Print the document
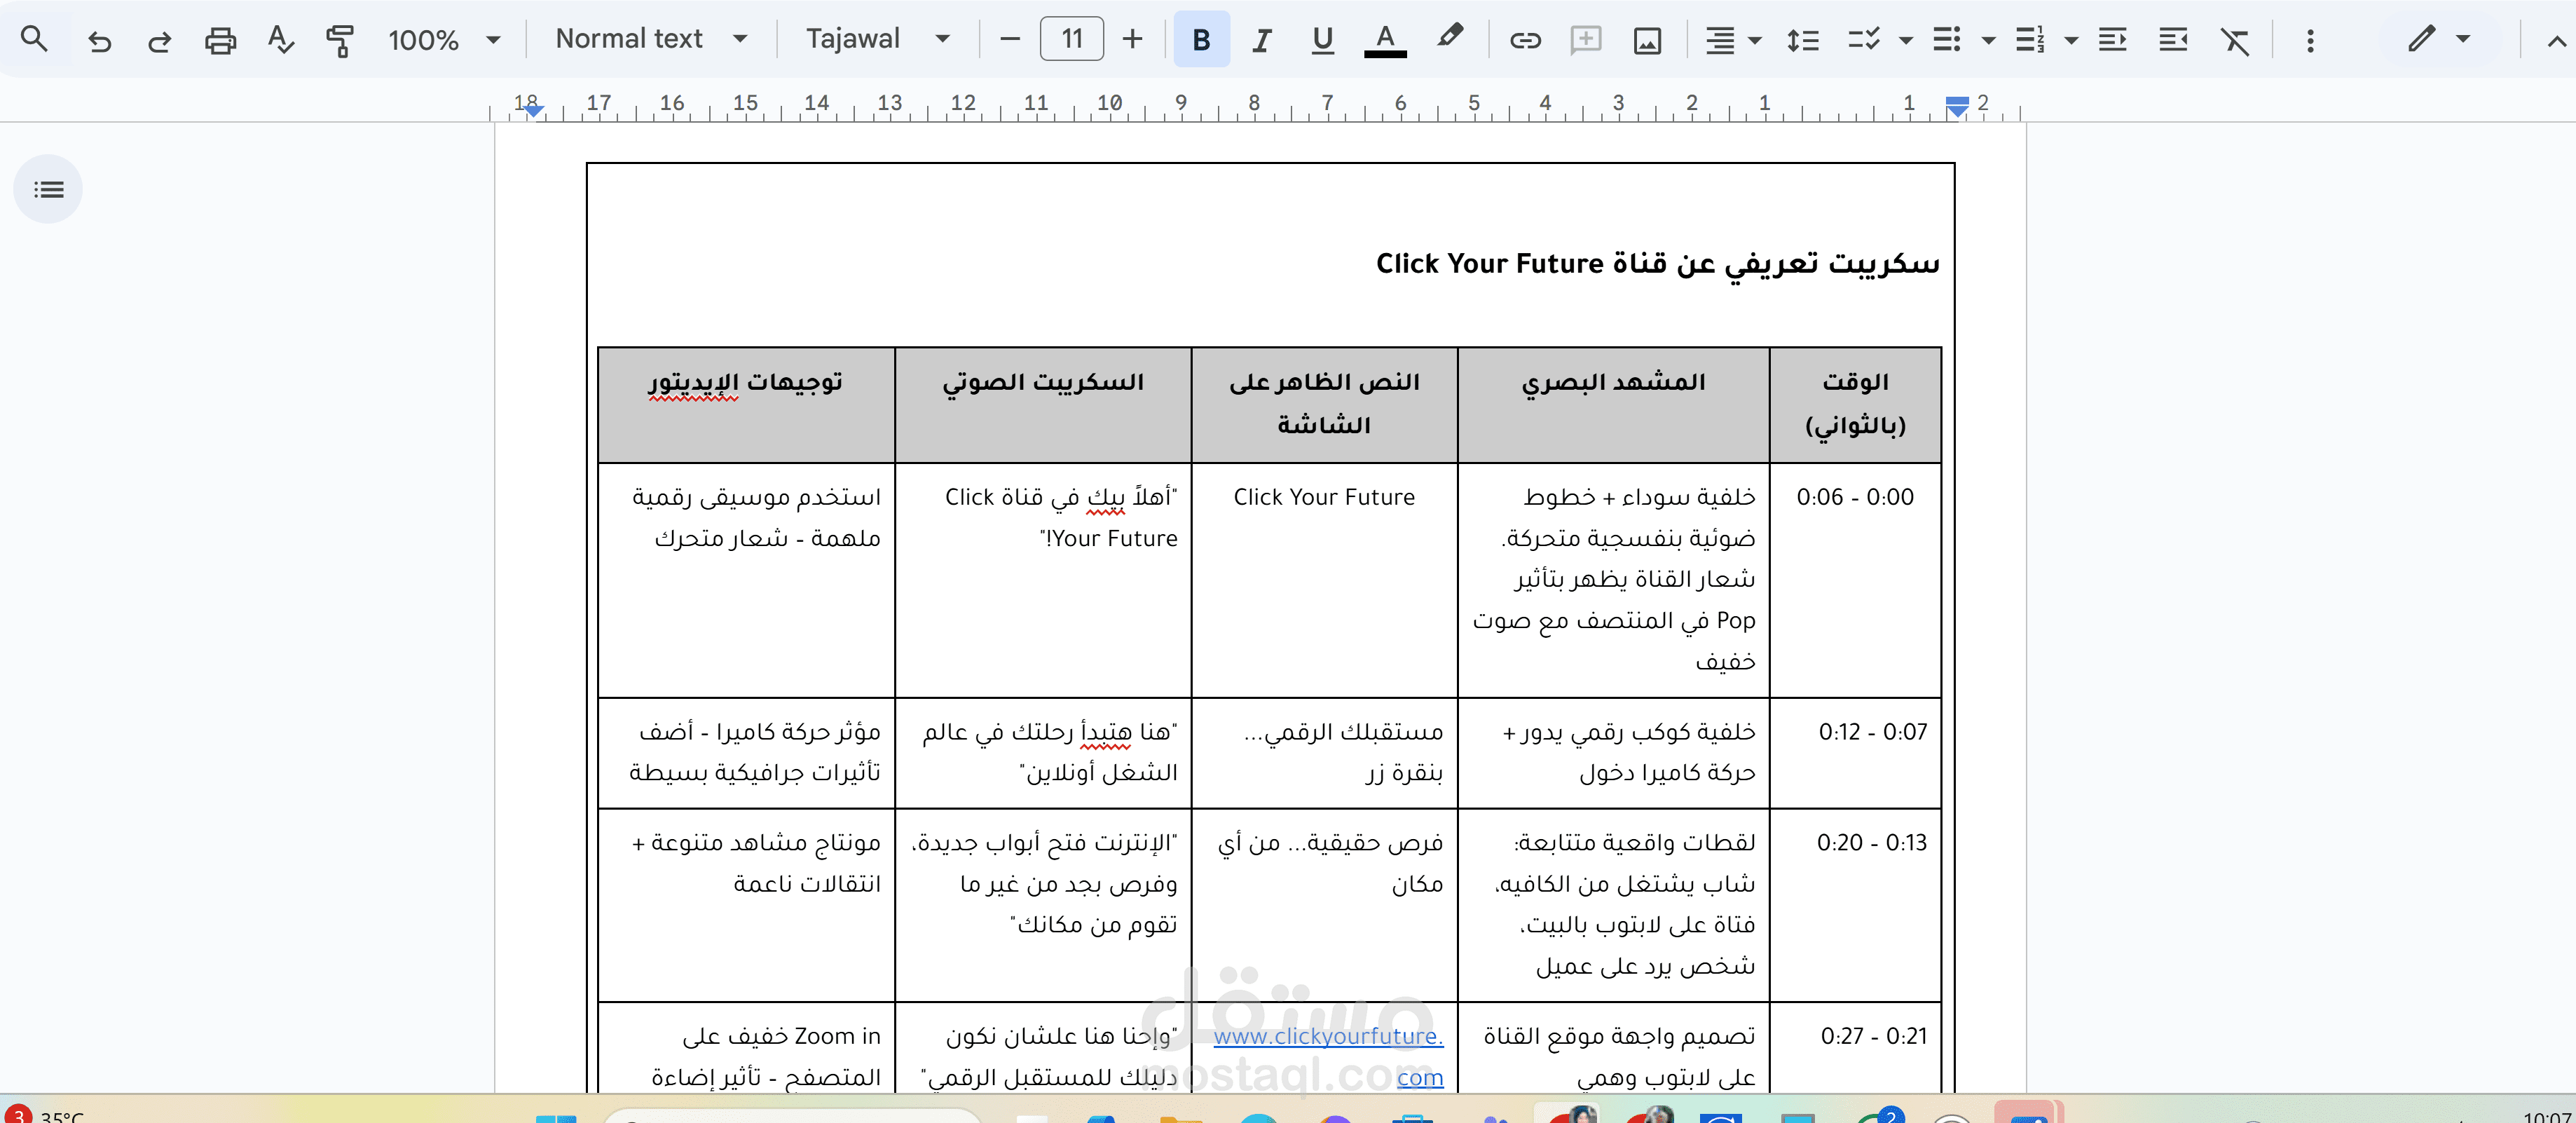2576x1123 pixels. 220,40
